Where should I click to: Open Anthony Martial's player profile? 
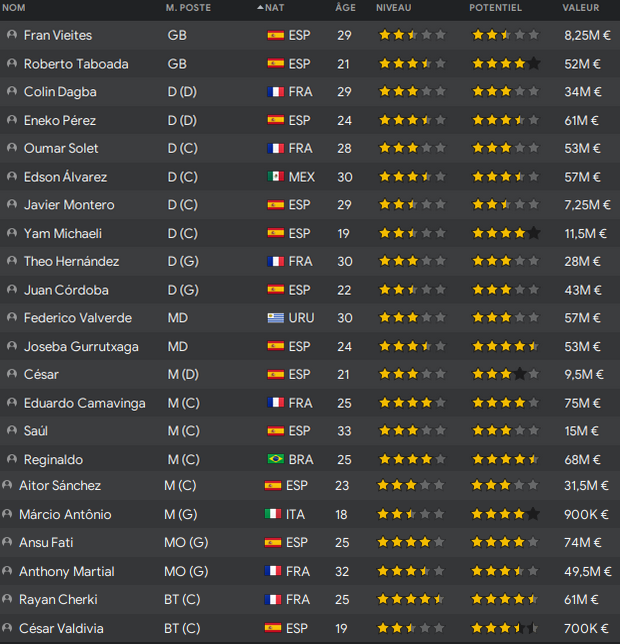pyautogui.click(x=66, y=572)
